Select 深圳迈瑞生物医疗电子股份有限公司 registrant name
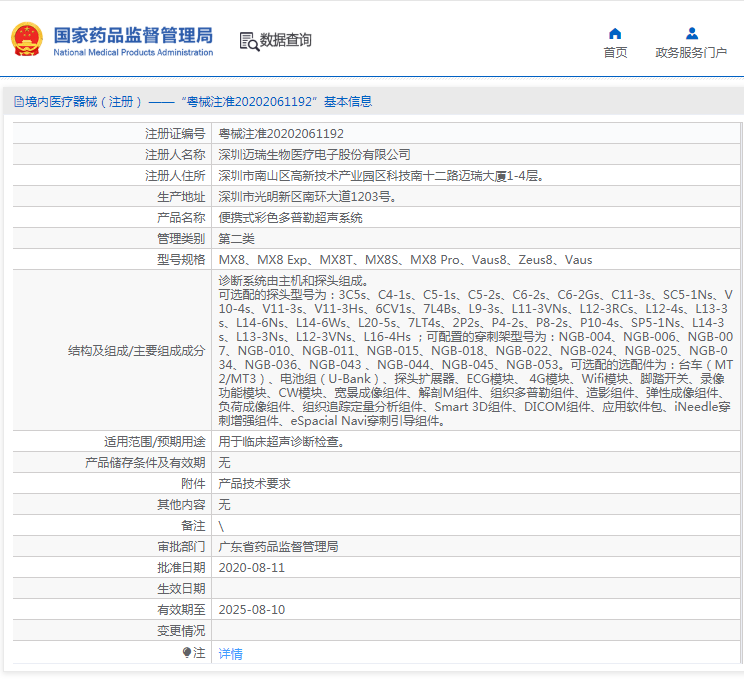Screen dimensions: 744x680 [314, 155]
